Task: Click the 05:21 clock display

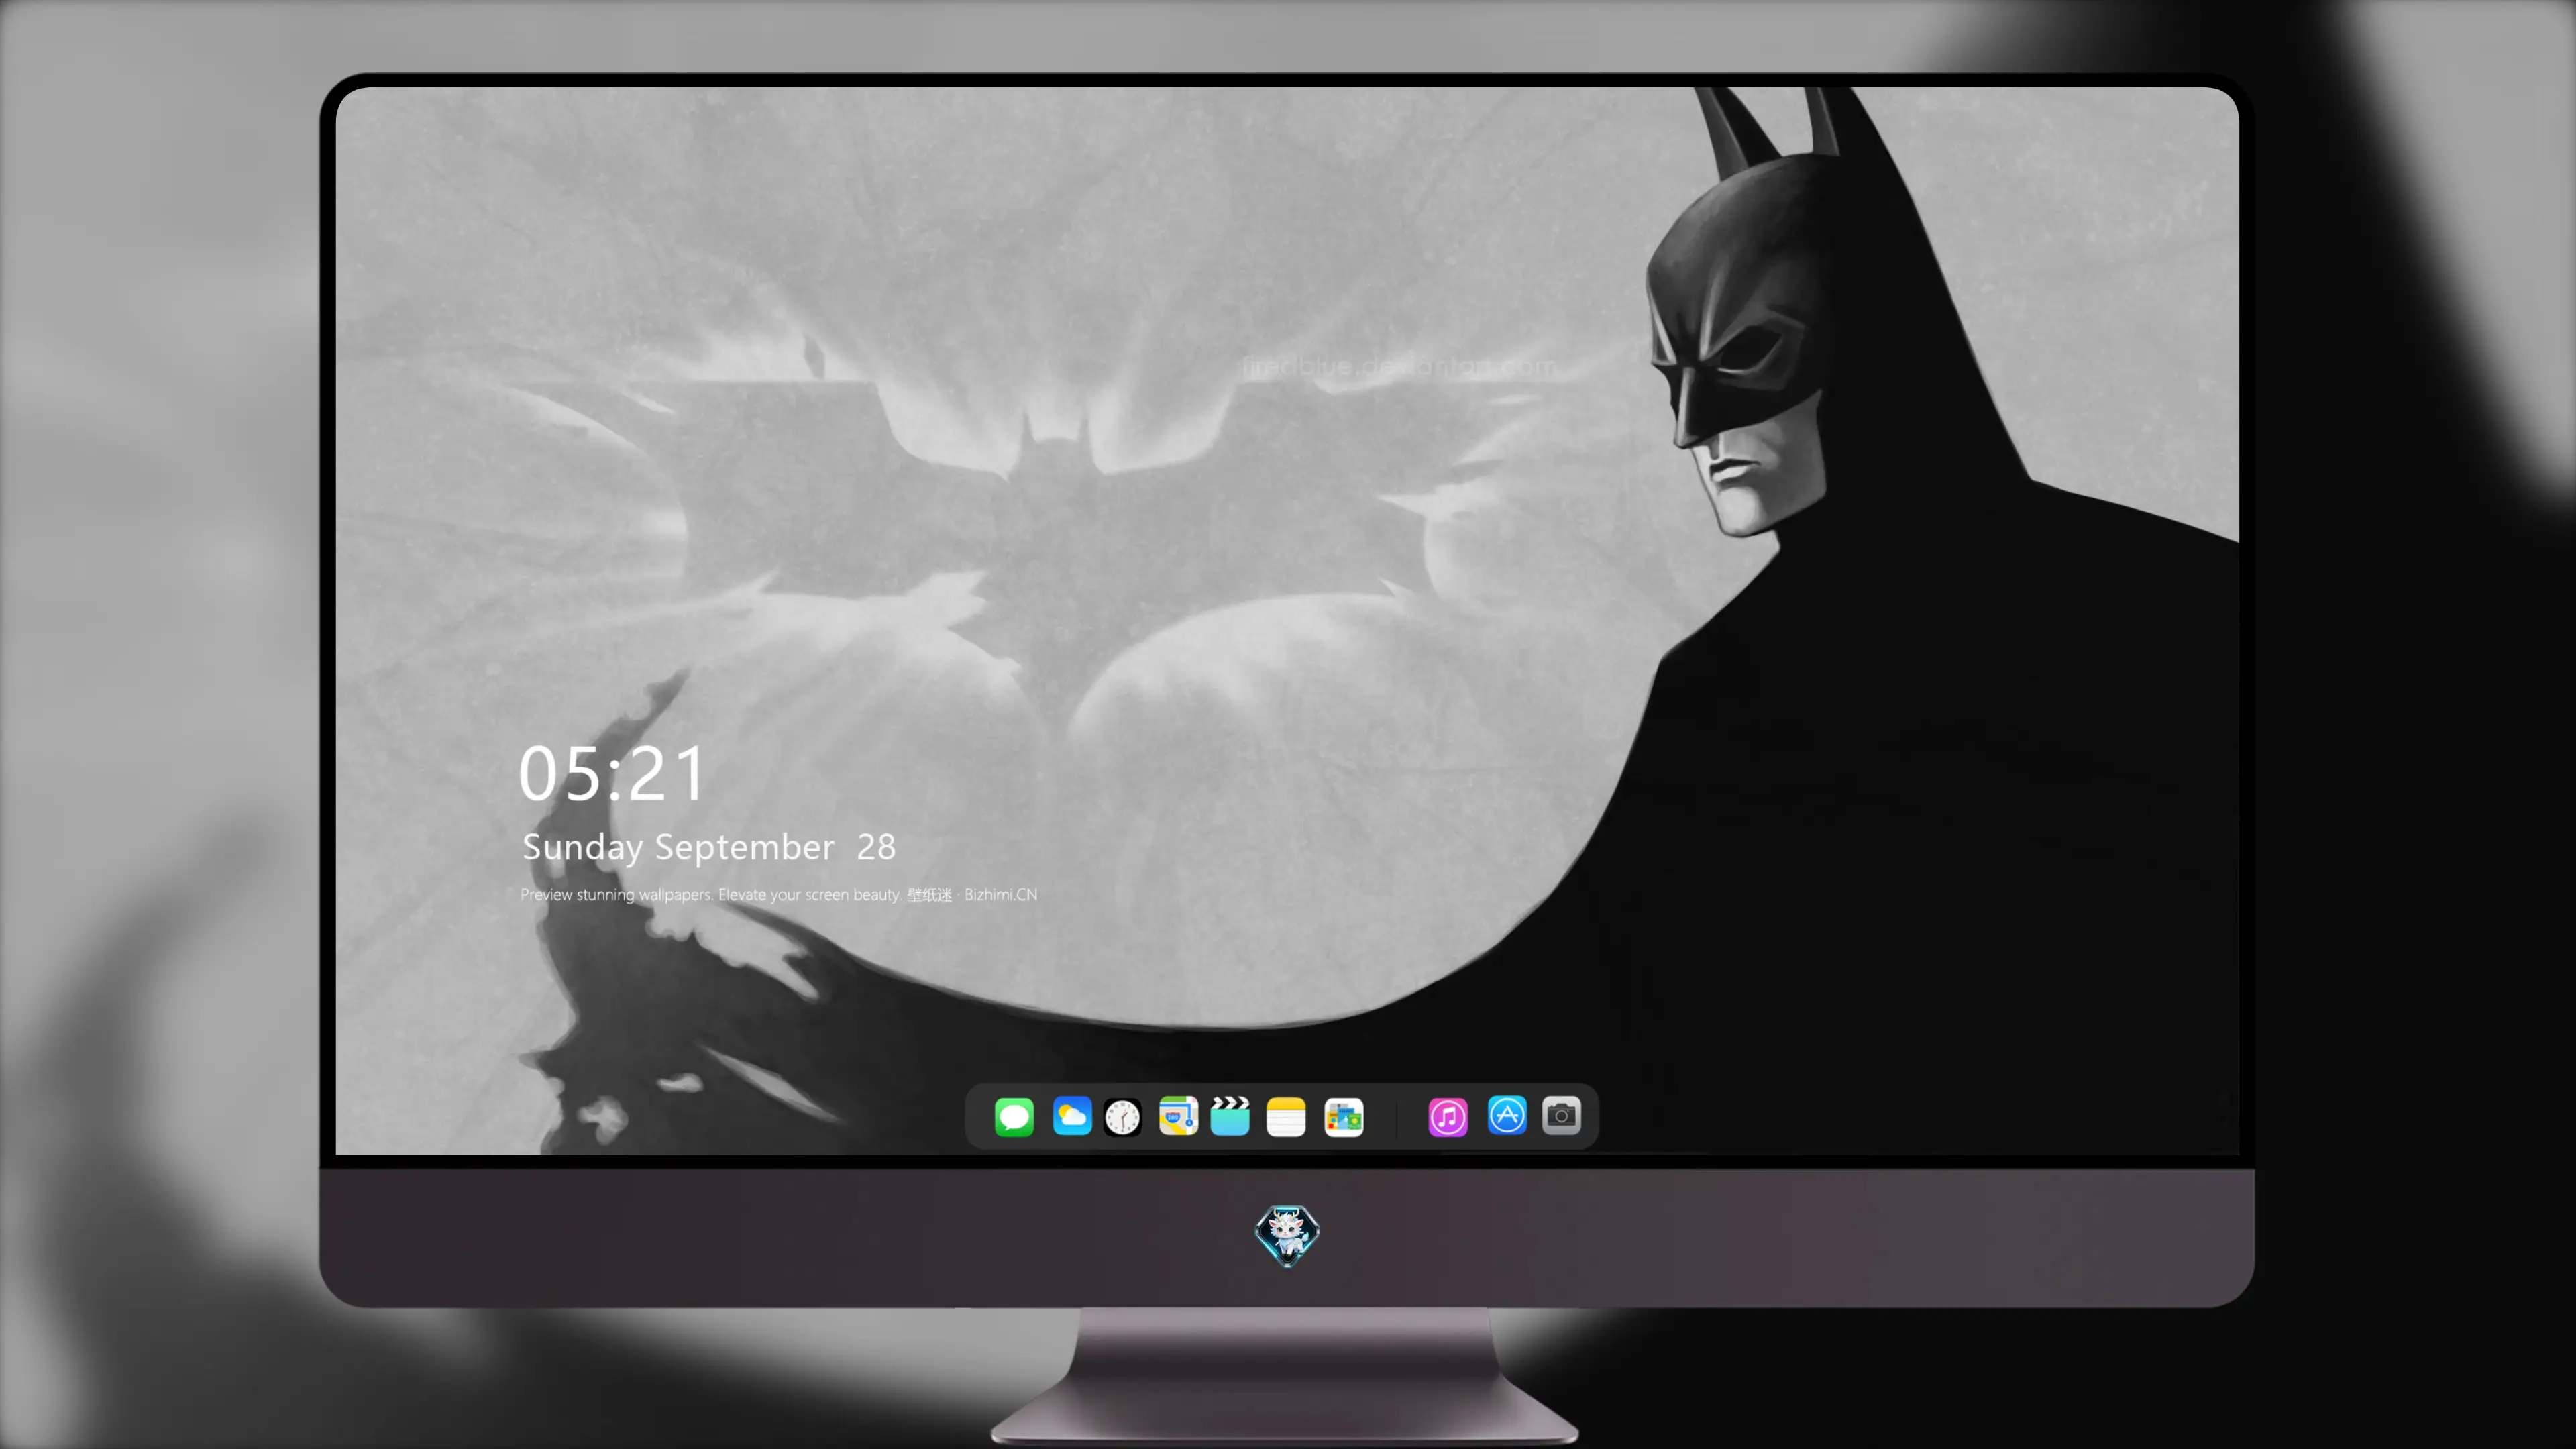Action: pyautogui.click(x=612, y=774)
